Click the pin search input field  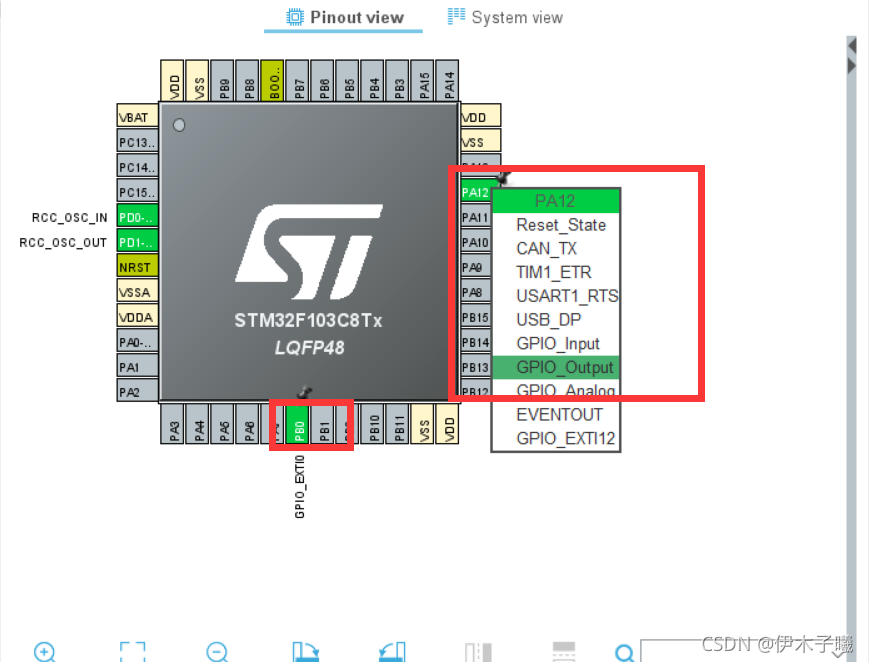(x=743, y=651)
